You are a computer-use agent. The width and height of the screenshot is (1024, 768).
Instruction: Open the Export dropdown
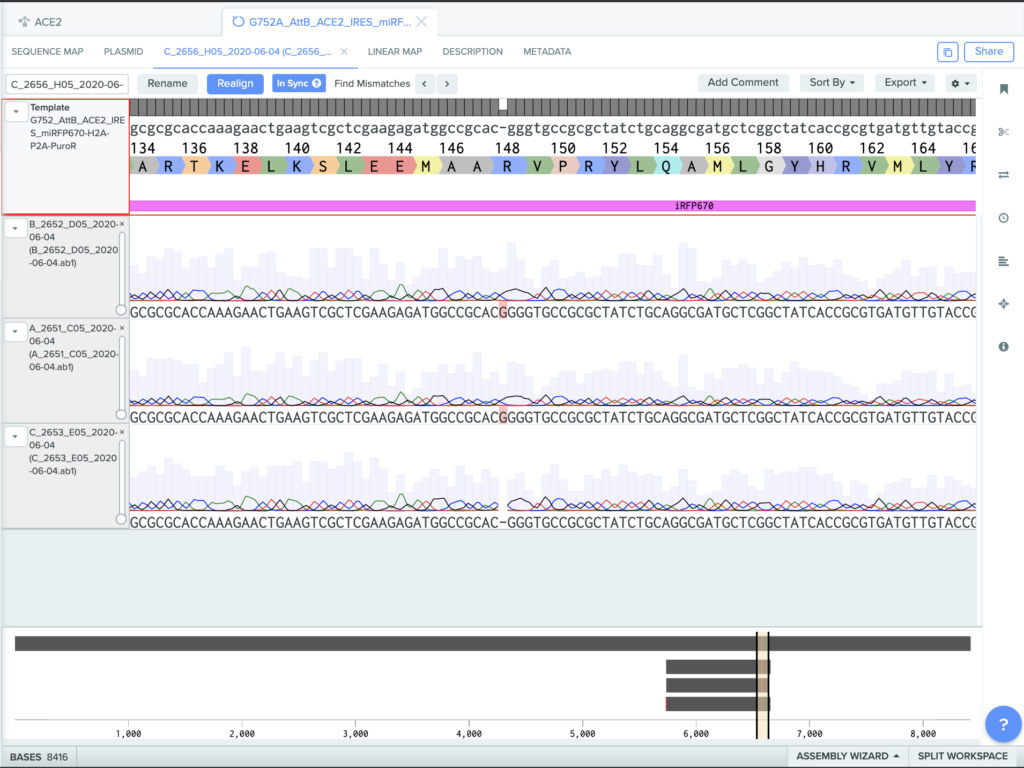905,82
